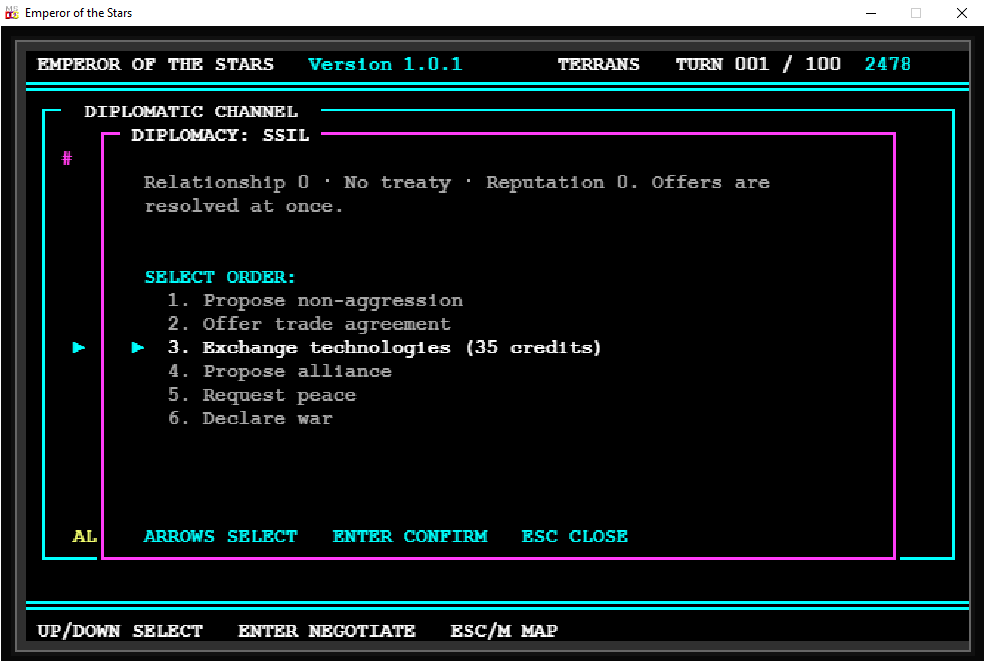Click the TURN 001 / 100 counter
Viewport: 984px width, 661px height.
pyautogui.click(x=758, y=64)
